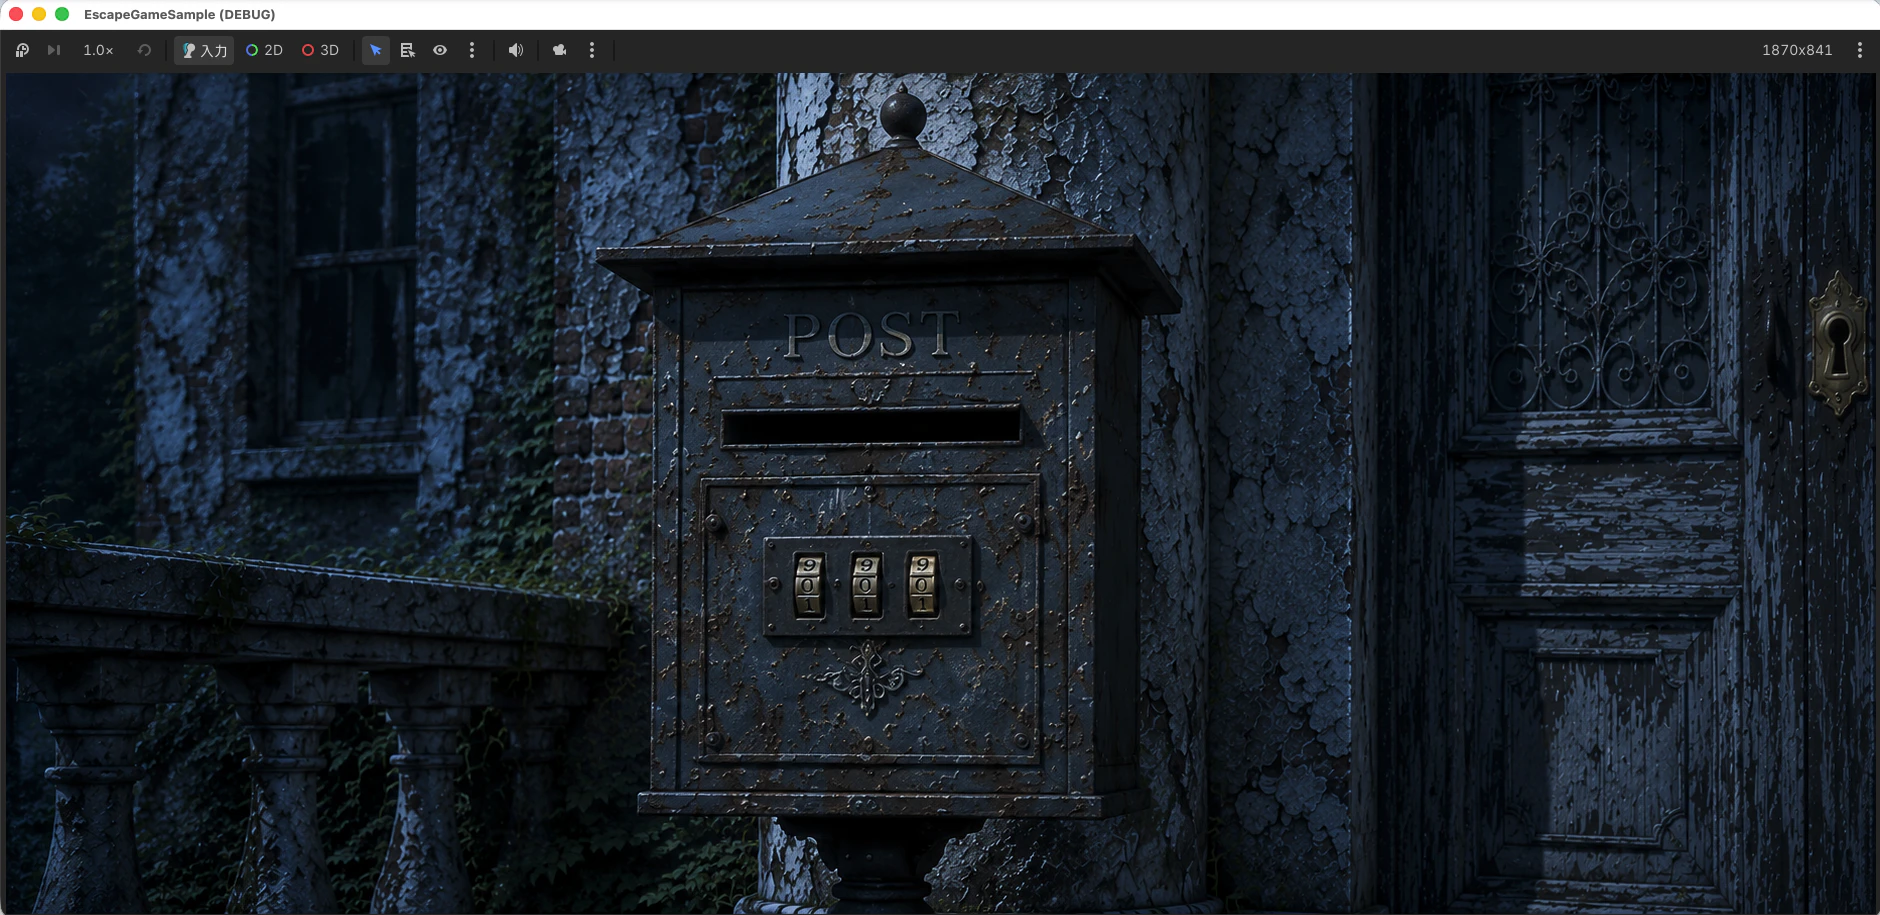Click the POST lettering on the mailbox
Screen dimensions: 1880x915
(x=871, y=334)
